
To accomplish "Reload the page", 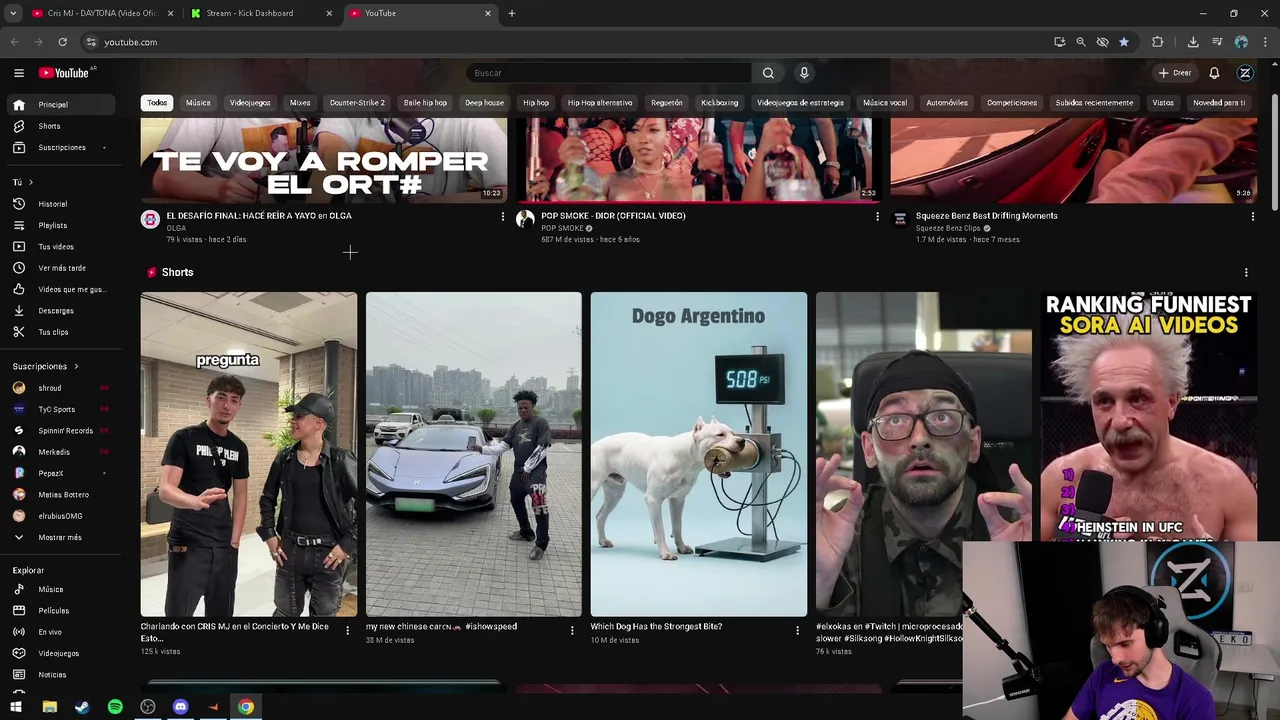I will tap(62, 42).
